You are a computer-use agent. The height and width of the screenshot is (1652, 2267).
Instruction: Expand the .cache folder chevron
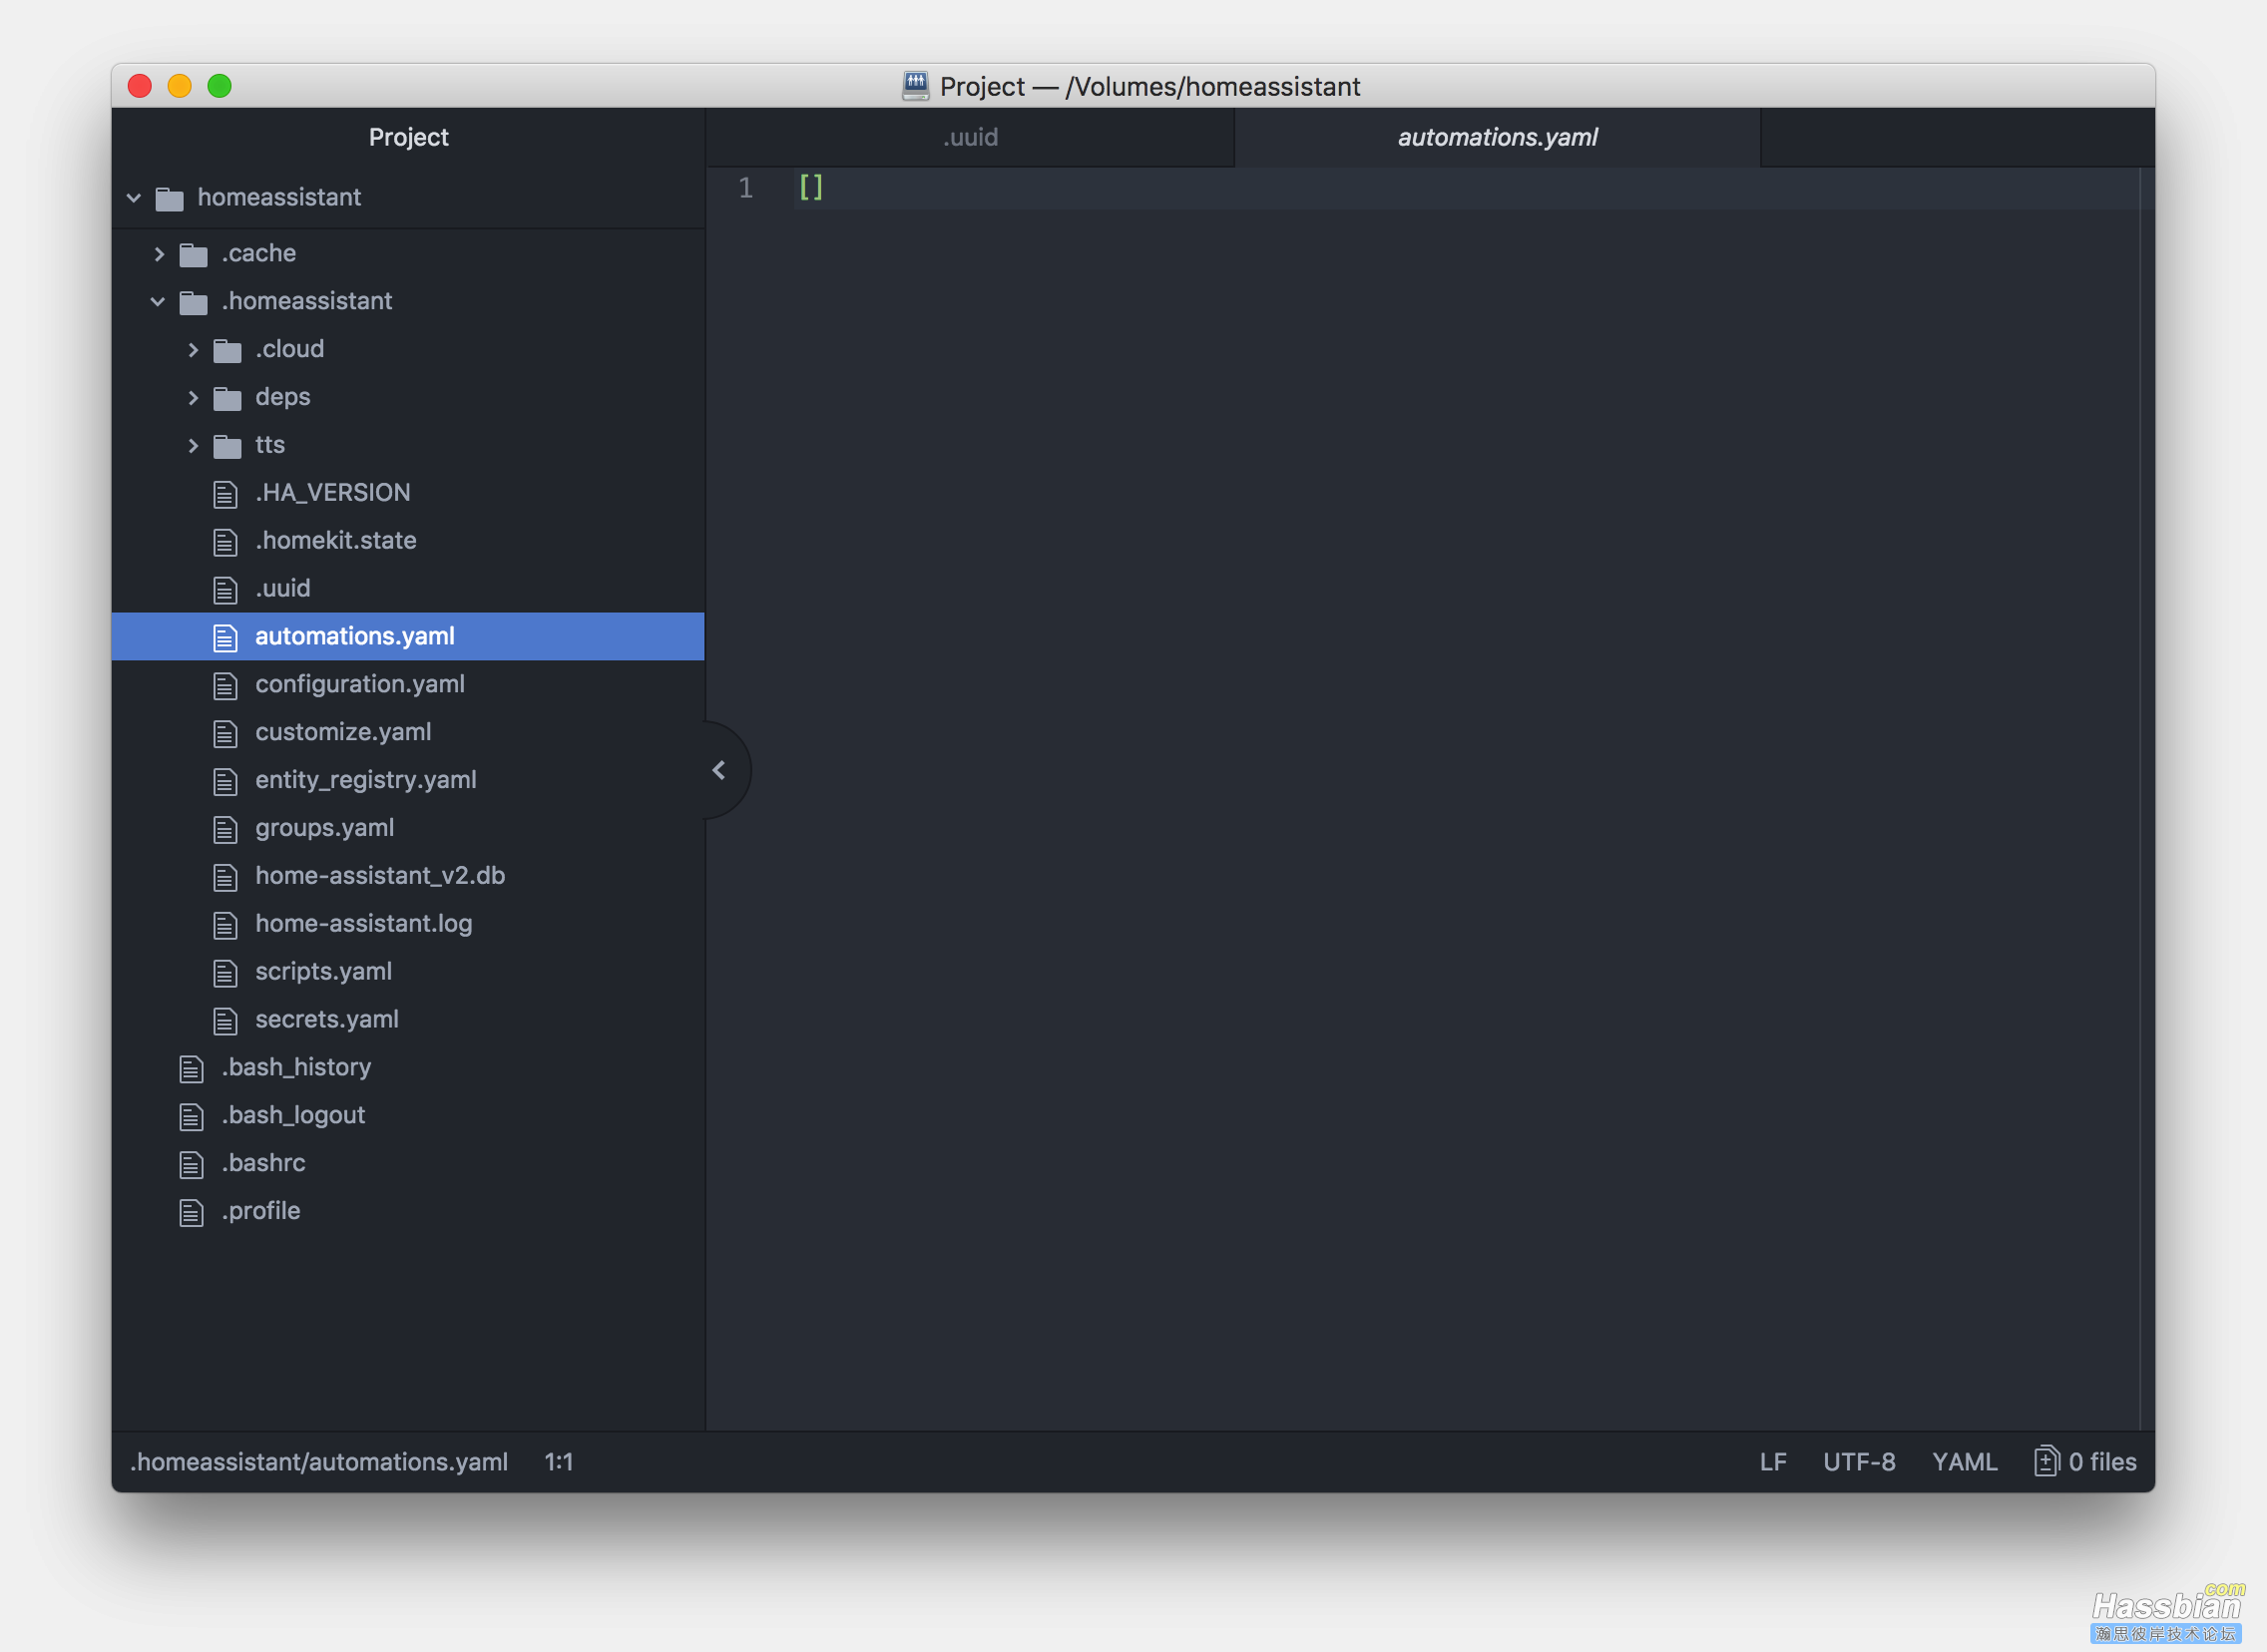pos(159,254)
